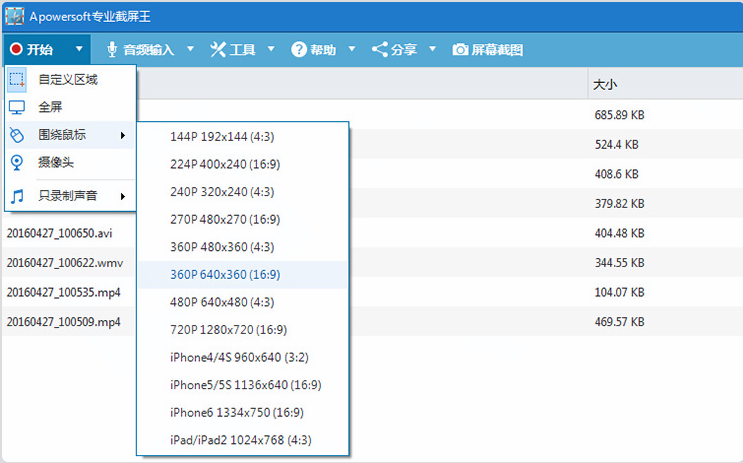Select 只录制声音 menu entry
The image size is (743, 463).
(70, 196)
